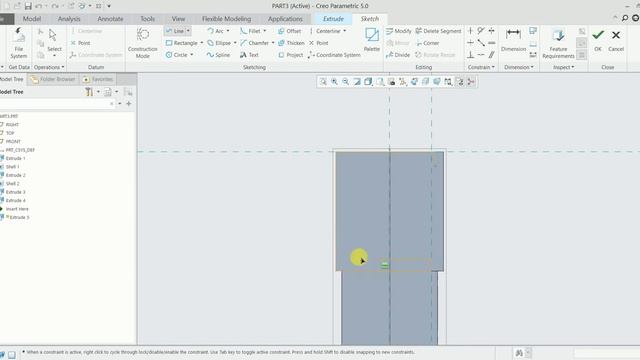Expand the Dimension group menu
This screenshot has height=360, width=640.
518,67
